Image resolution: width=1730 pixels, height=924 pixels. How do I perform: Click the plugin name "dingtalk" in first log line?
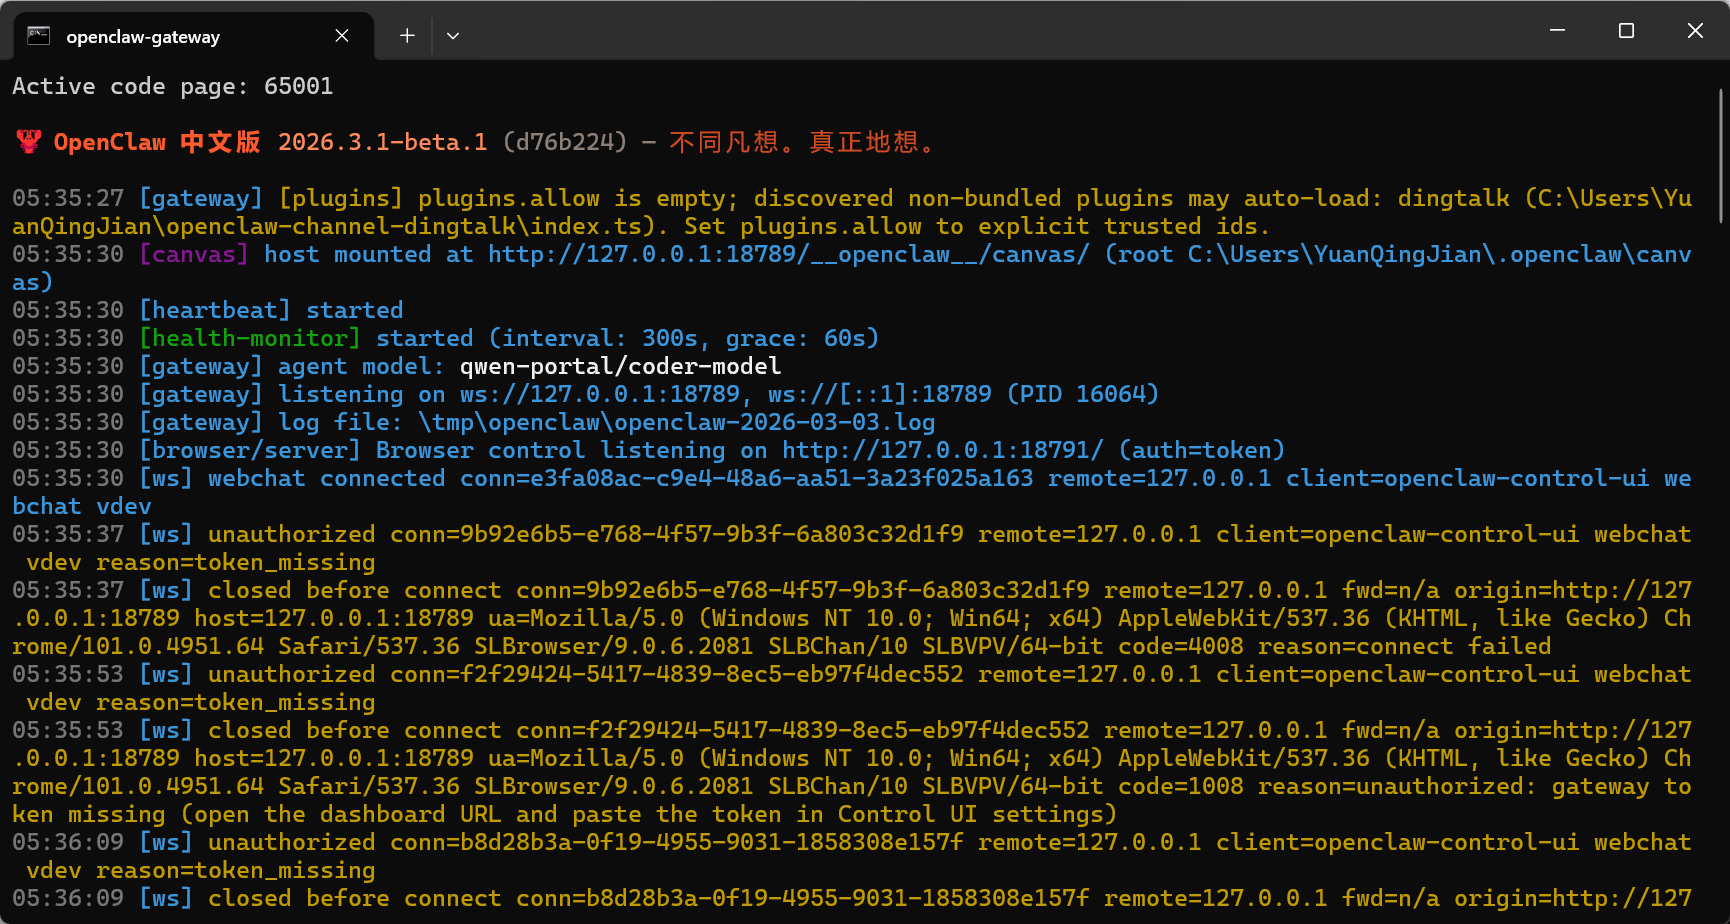coord(1454,198)
